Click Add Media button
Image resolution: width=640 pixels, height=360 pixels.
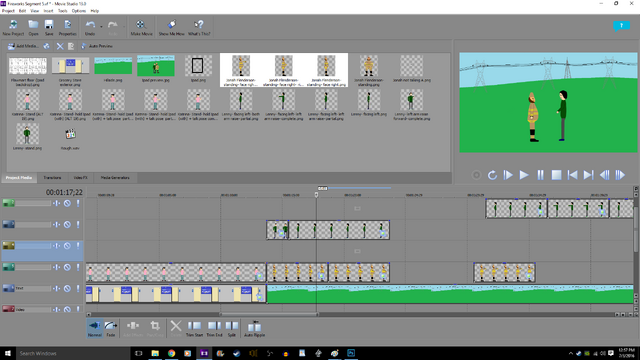24,46
